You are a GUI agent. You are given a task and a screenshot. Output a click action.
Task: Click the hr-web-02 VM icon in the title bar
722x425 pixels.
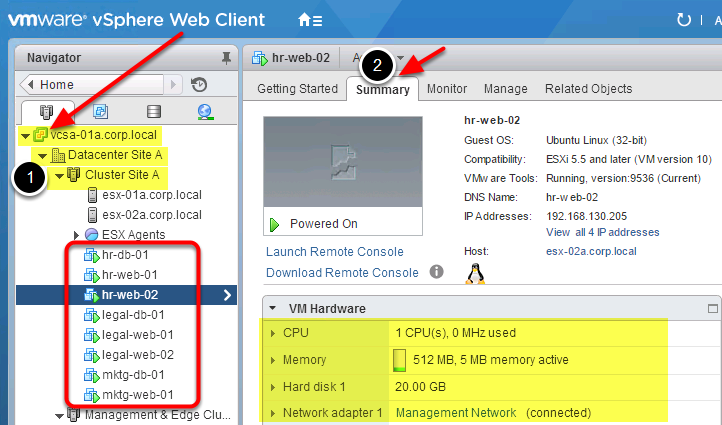260,58
